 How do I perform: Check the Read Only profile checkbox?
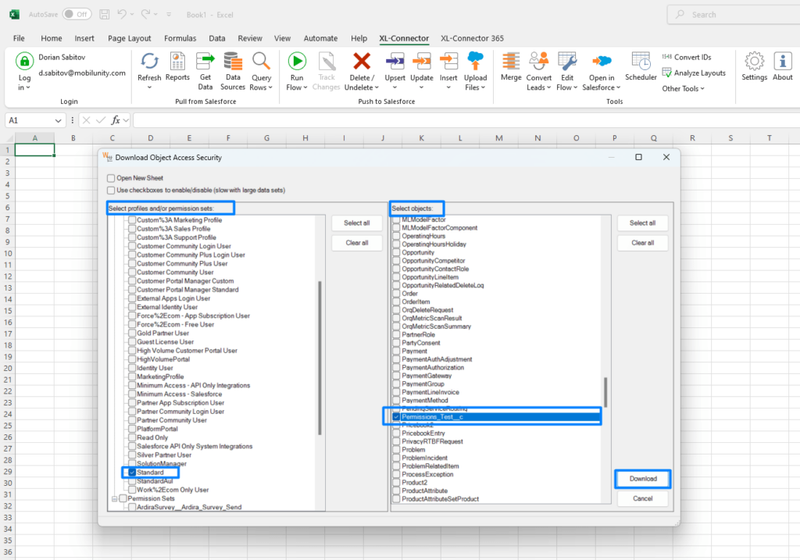[132, 438]
